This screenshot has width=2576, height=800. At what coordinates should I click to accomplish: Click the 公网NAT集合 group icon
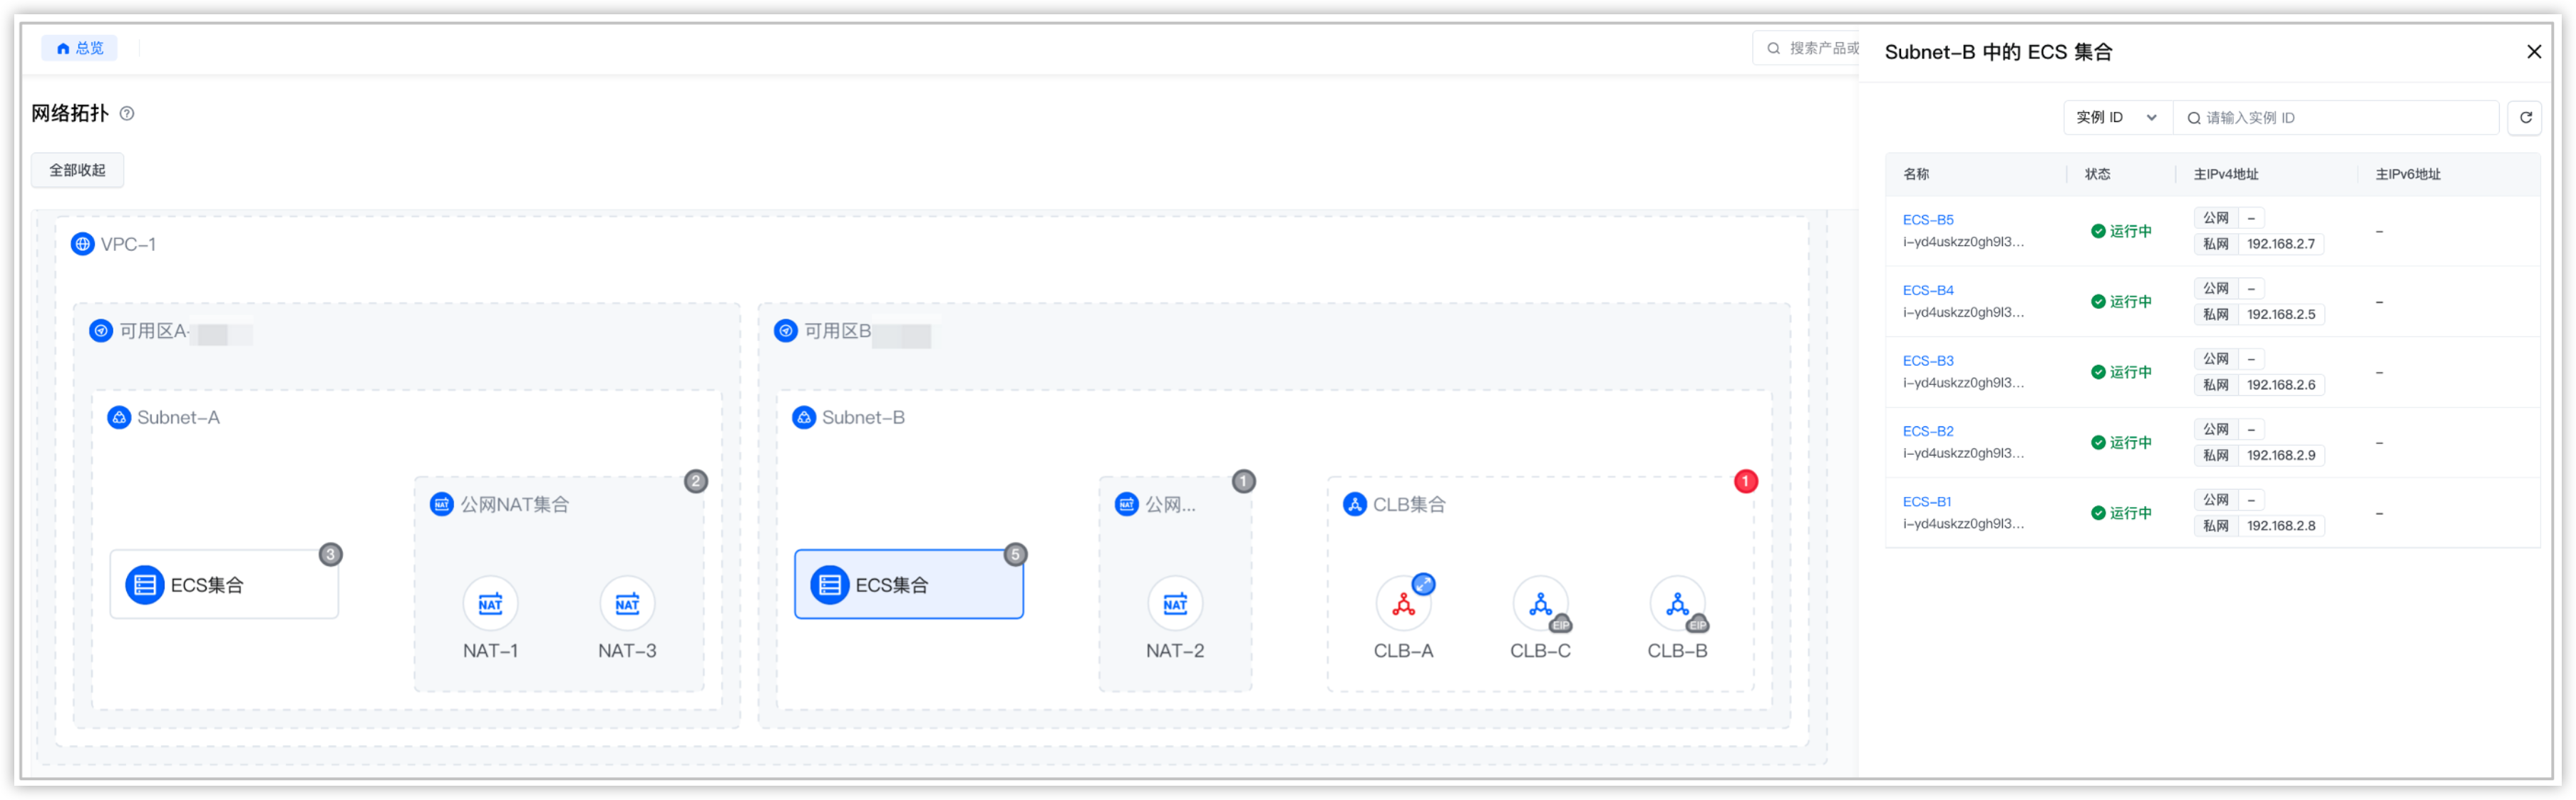pyautogui.click(x=441, y=504)
